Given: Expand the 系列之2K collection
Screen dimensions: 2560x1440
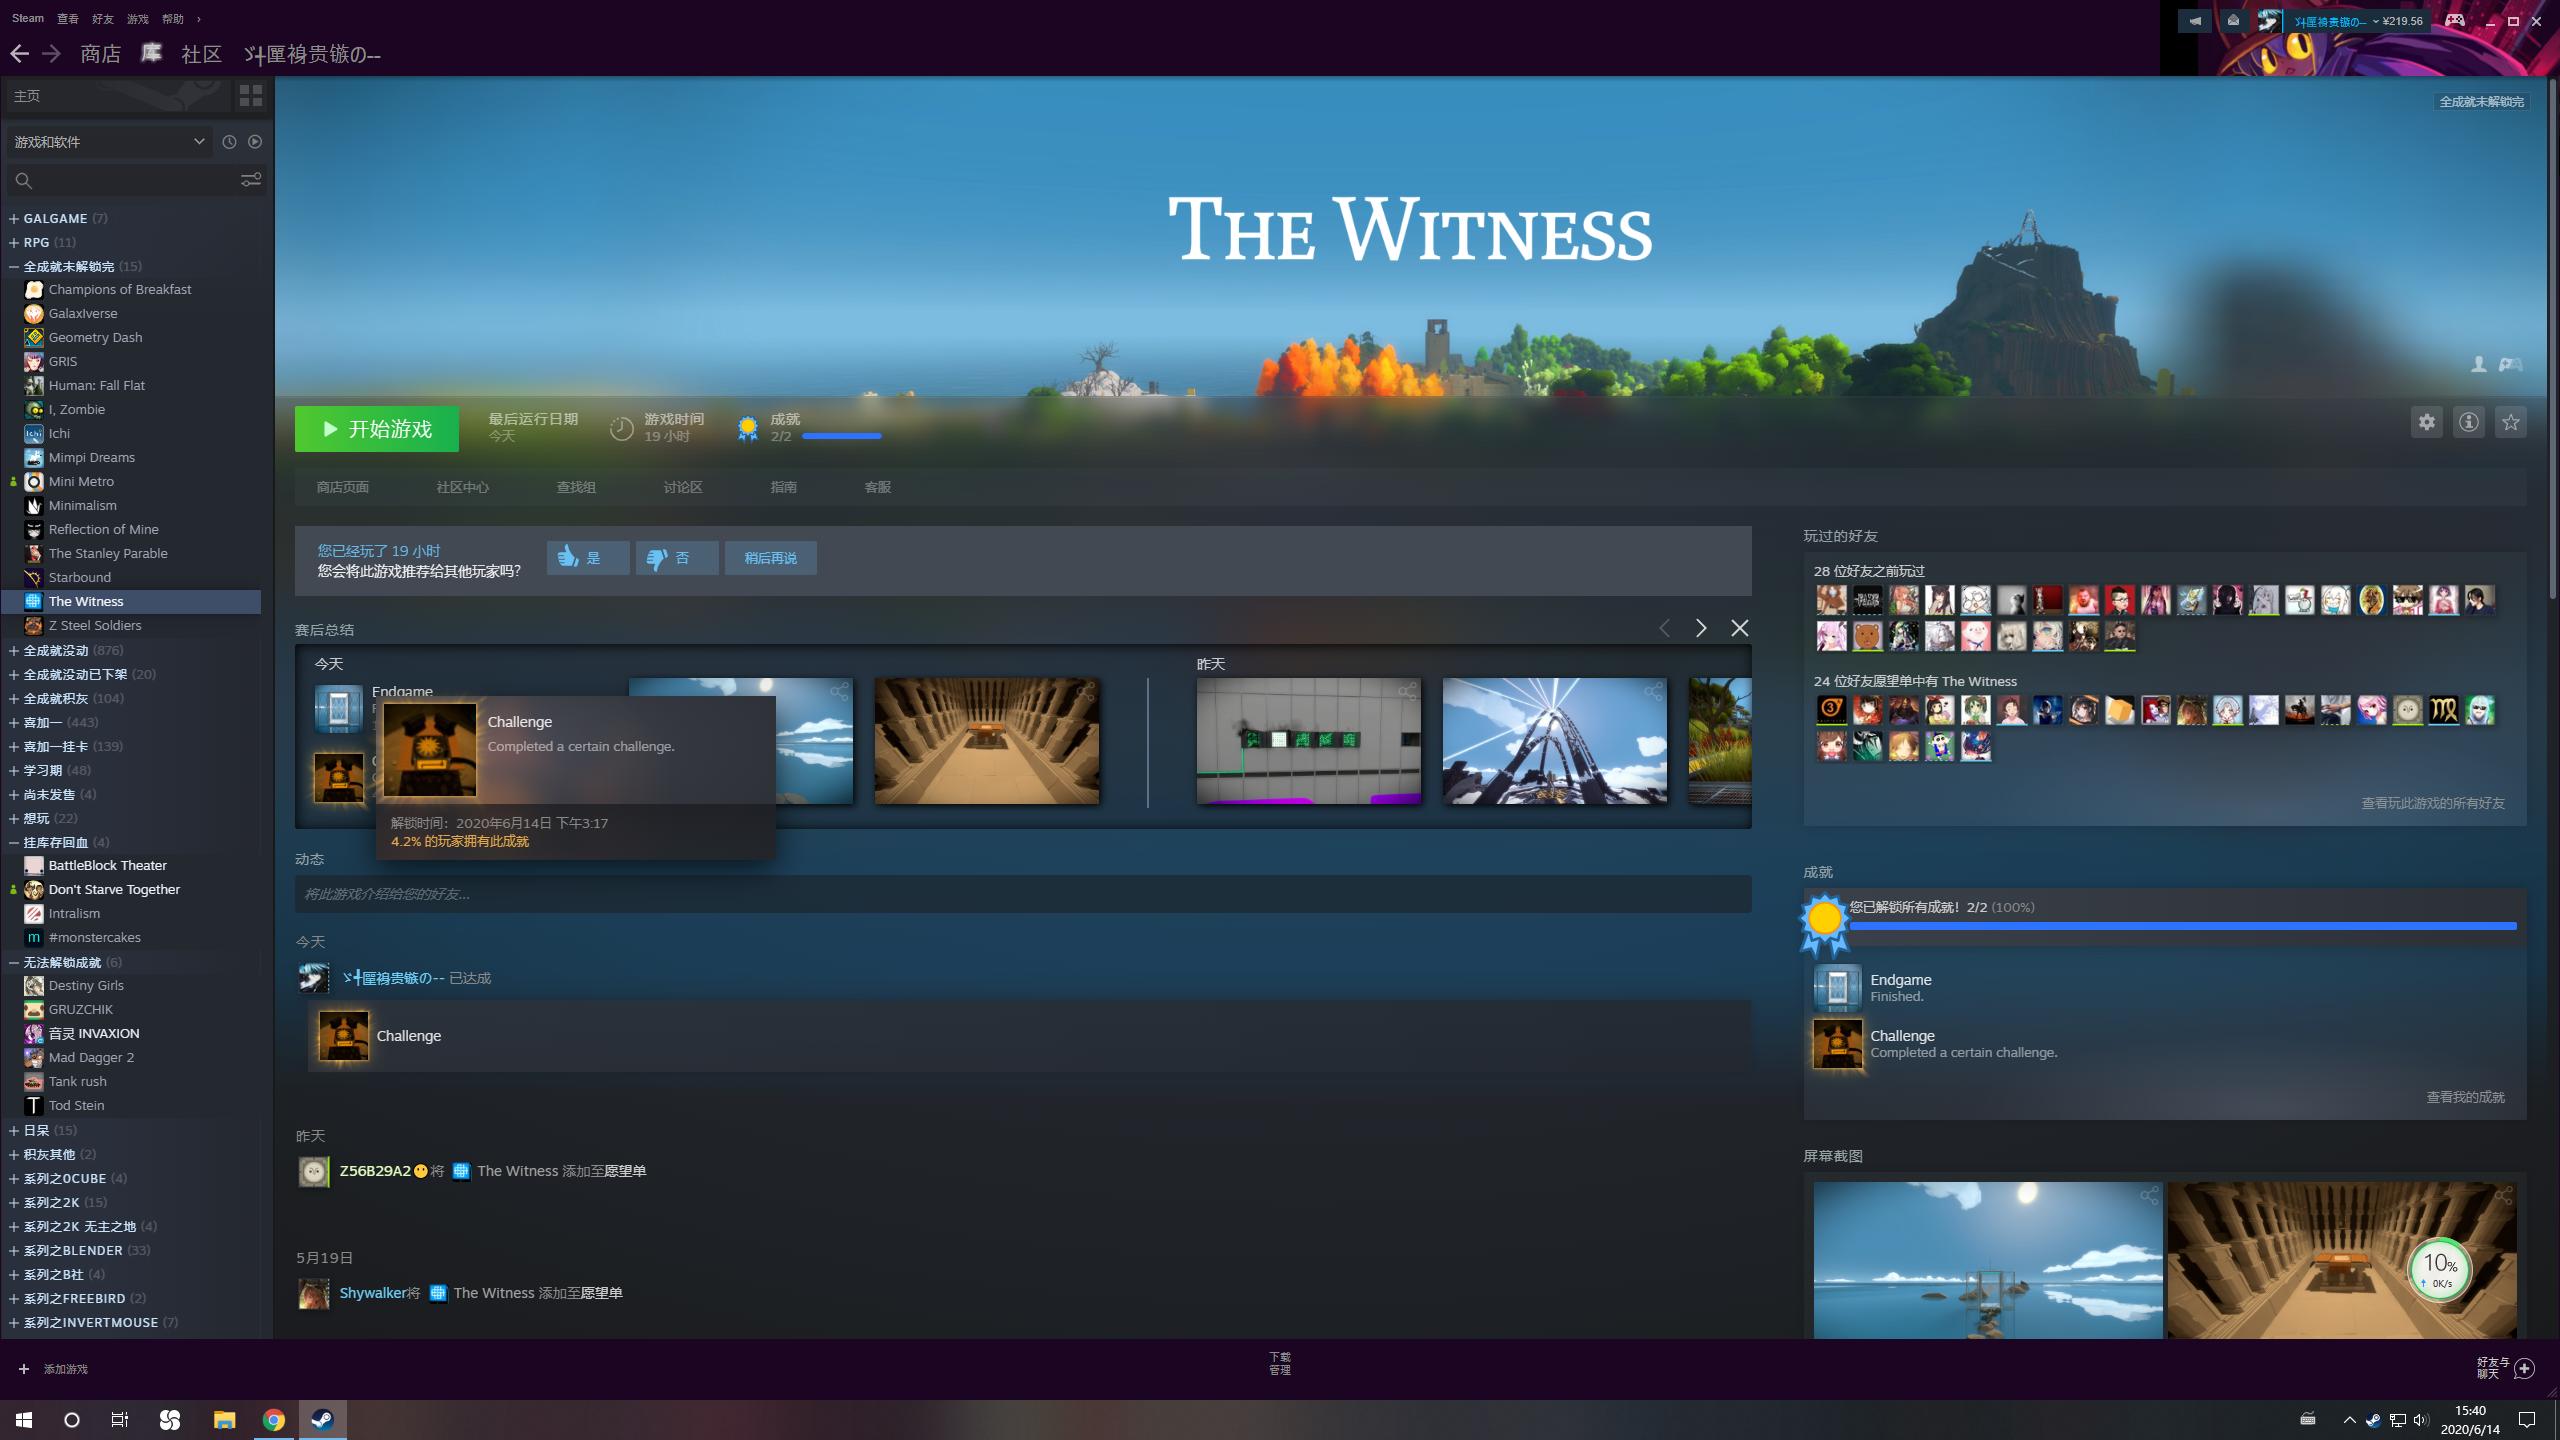Looking at the screenshot, I should [14, 1202].
